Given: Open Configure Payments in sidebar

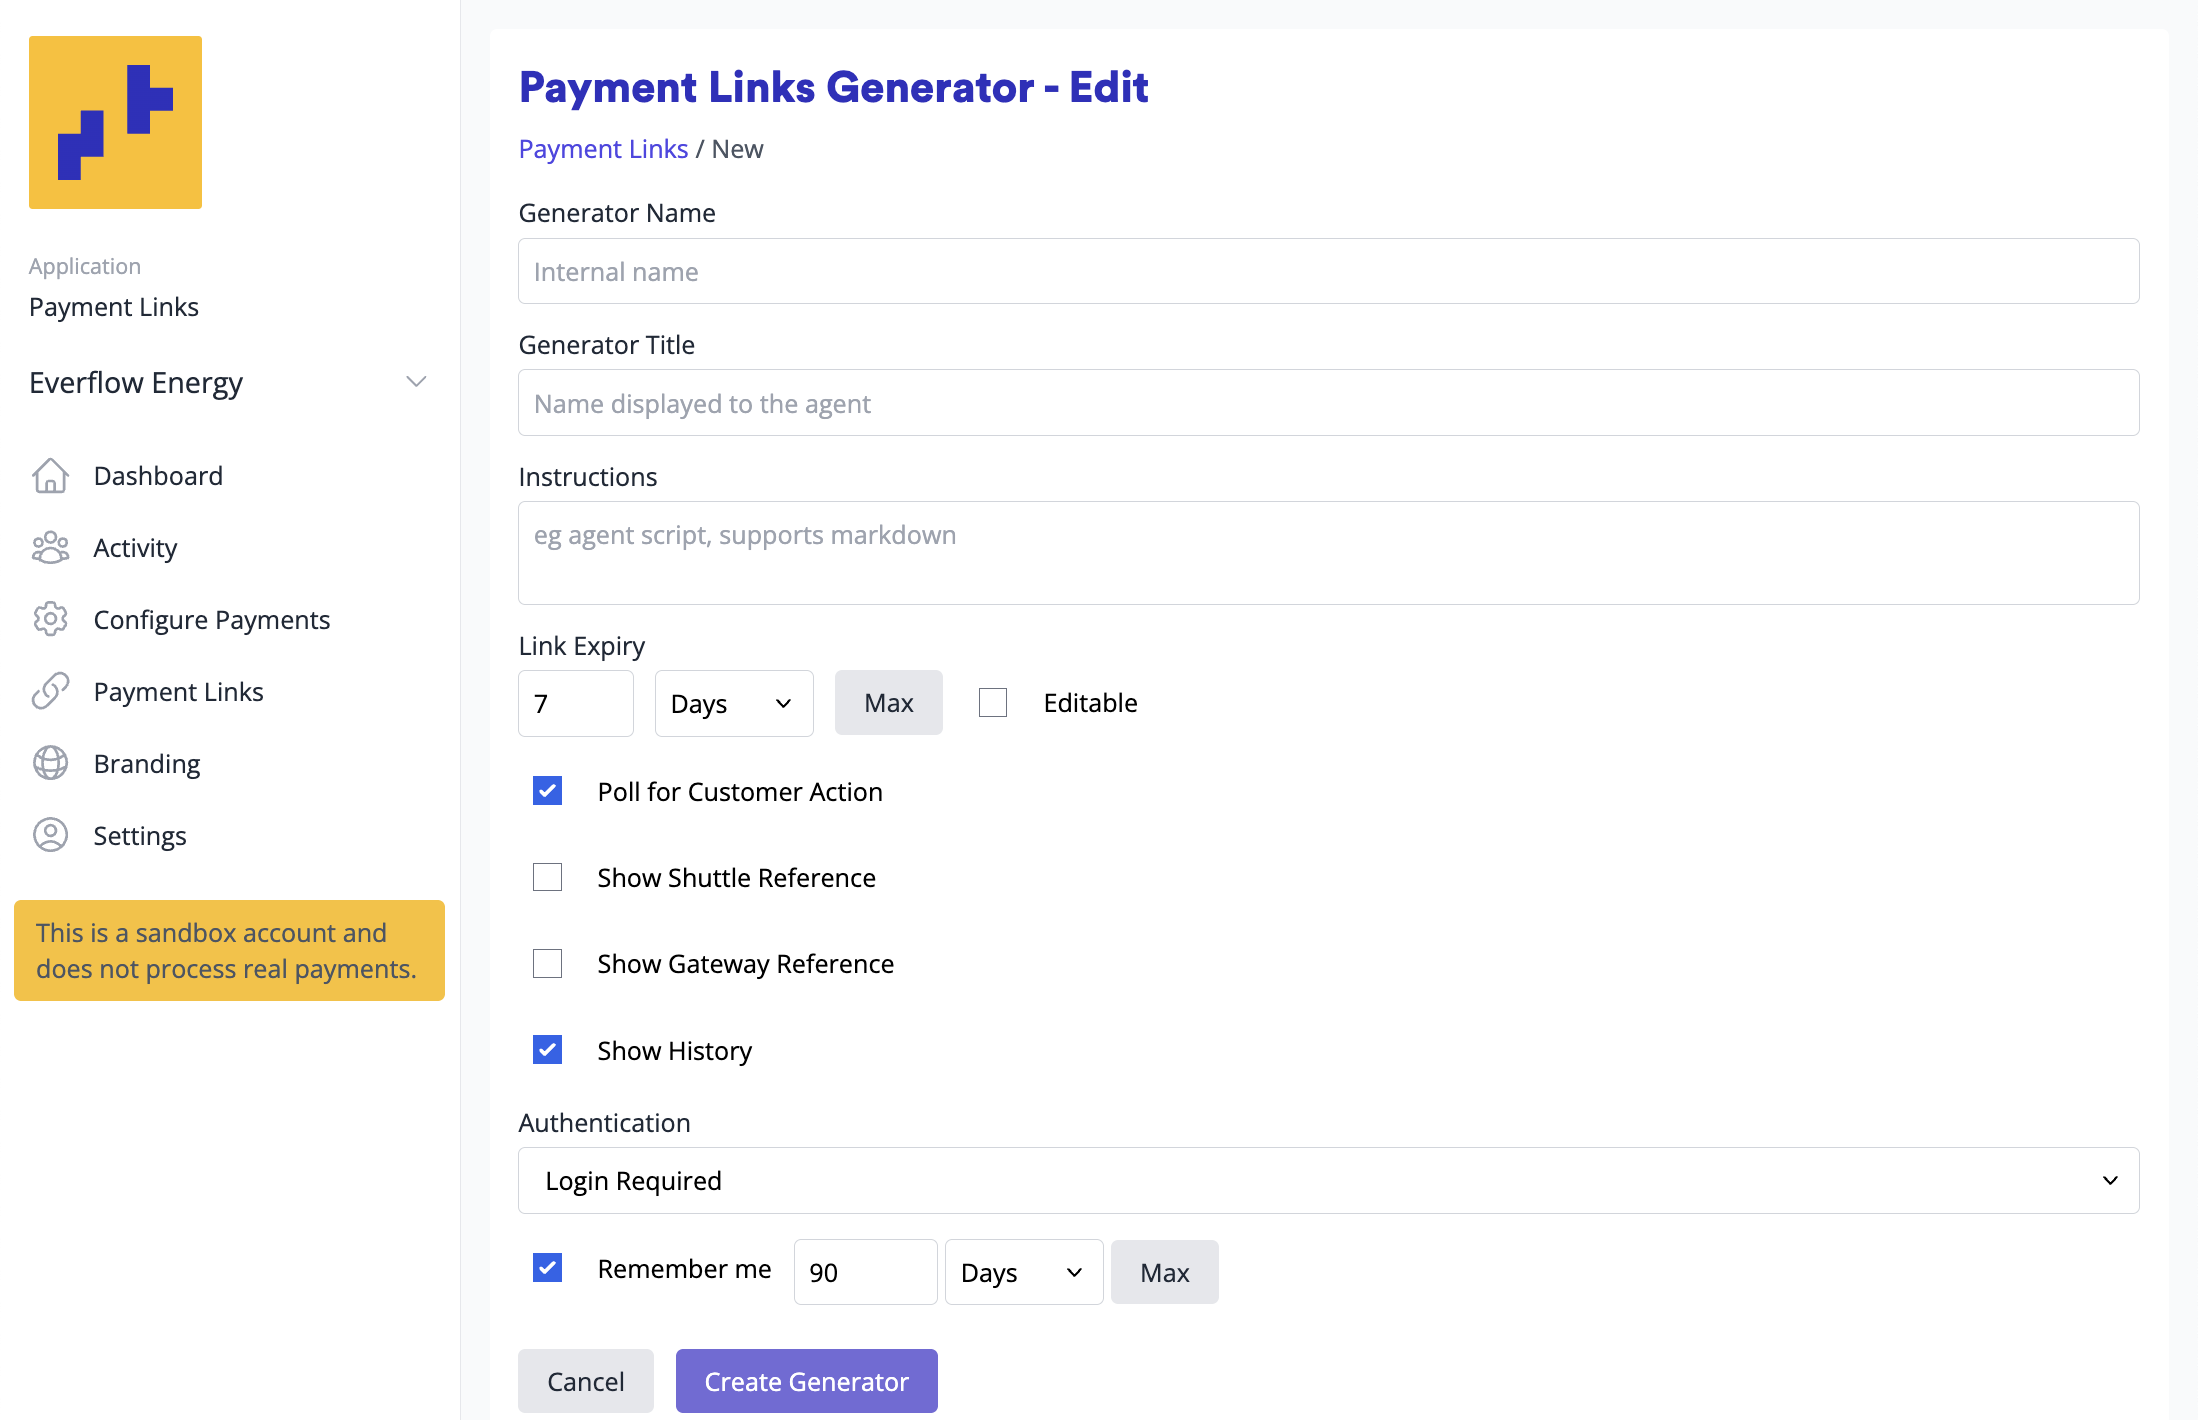Looking at the screenshot, I should tap(211, 620).
